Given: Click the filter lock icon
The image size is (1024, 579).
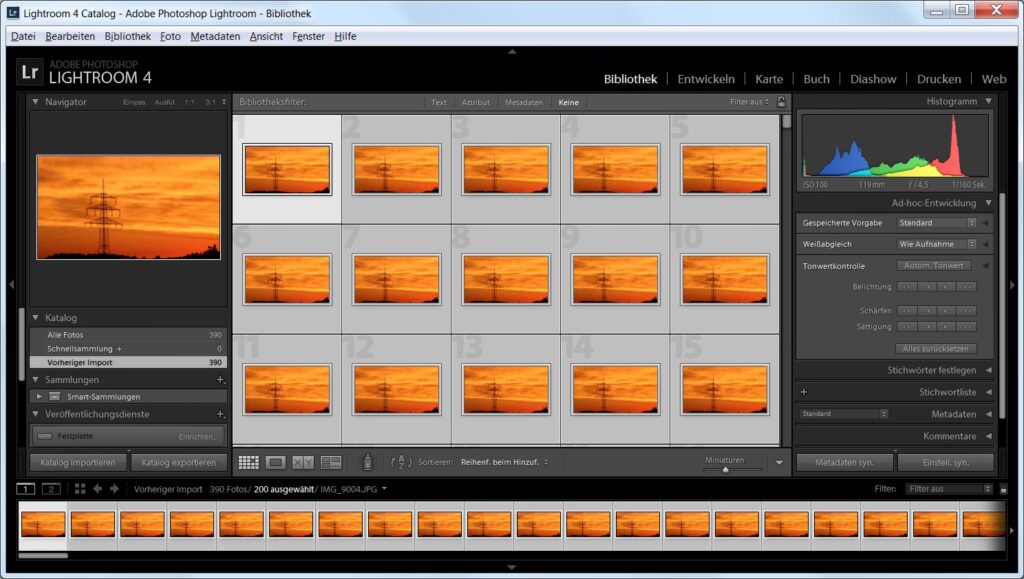Looking at the screenshot, I should click(x=781, y=102).
